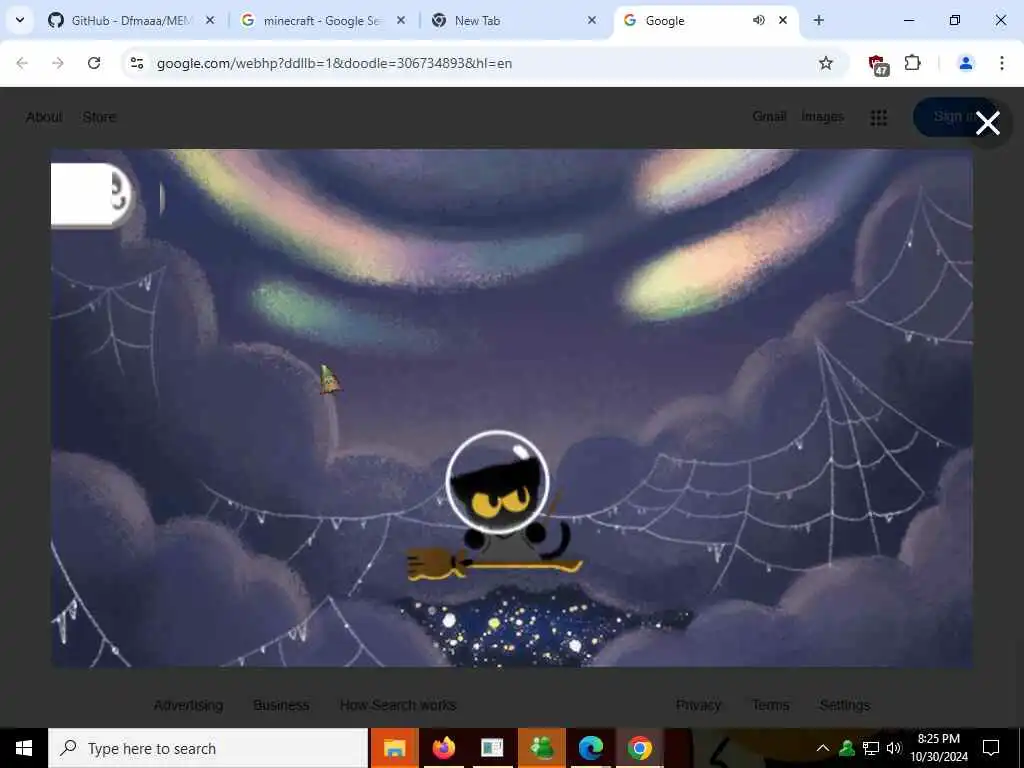This screenshot has width=1024, height=768.
Task: Click the green user tray icon
Action: pyautogui.click(x=847, y=748)
